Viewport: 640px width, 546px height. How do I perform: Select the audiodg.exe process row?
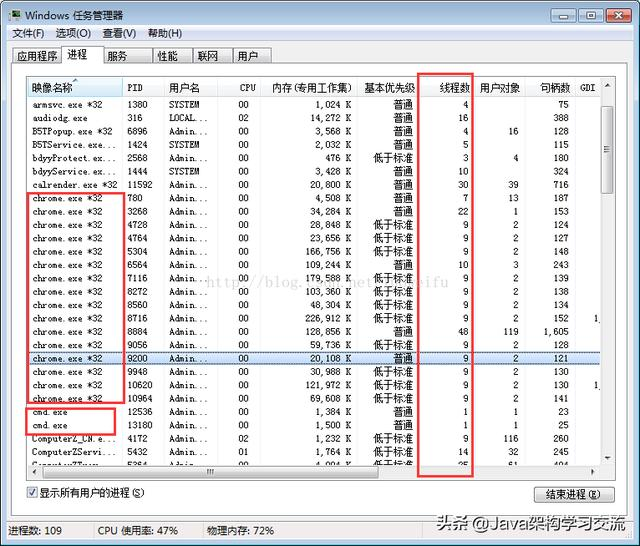[314, 118]
